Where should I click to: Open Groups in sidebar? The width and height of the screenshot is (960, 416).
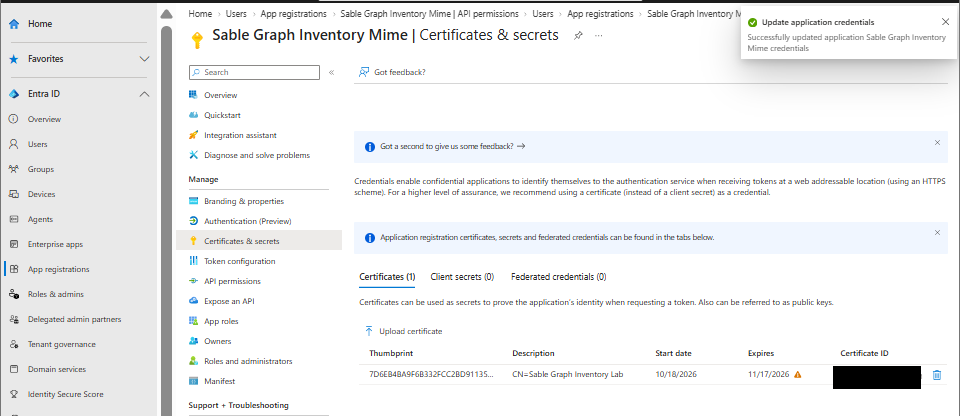40,169
